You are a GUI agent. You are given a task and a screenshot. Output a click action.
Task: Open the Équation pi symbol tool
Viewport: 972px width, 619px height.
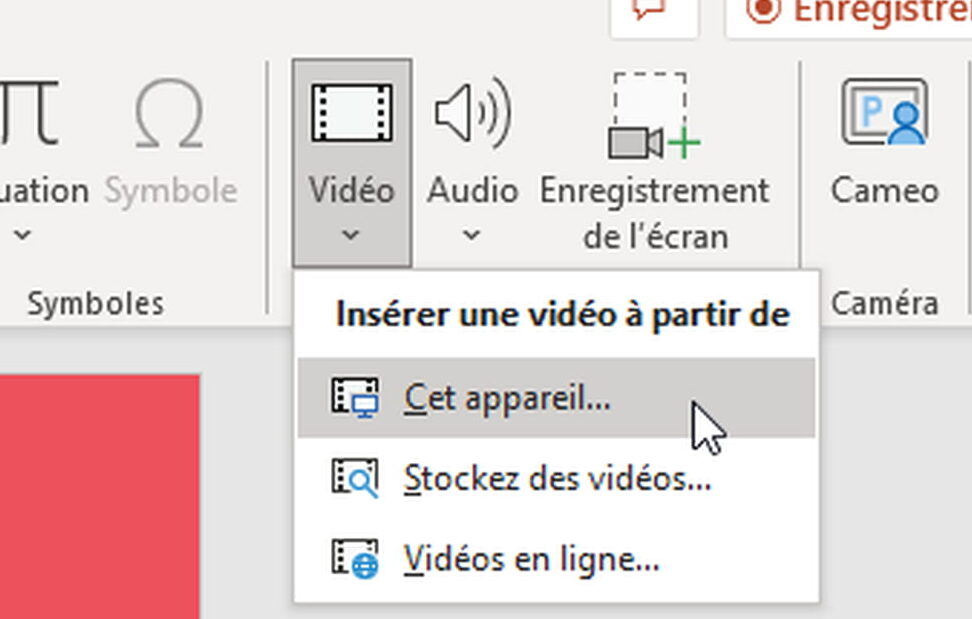click(29, 113)
